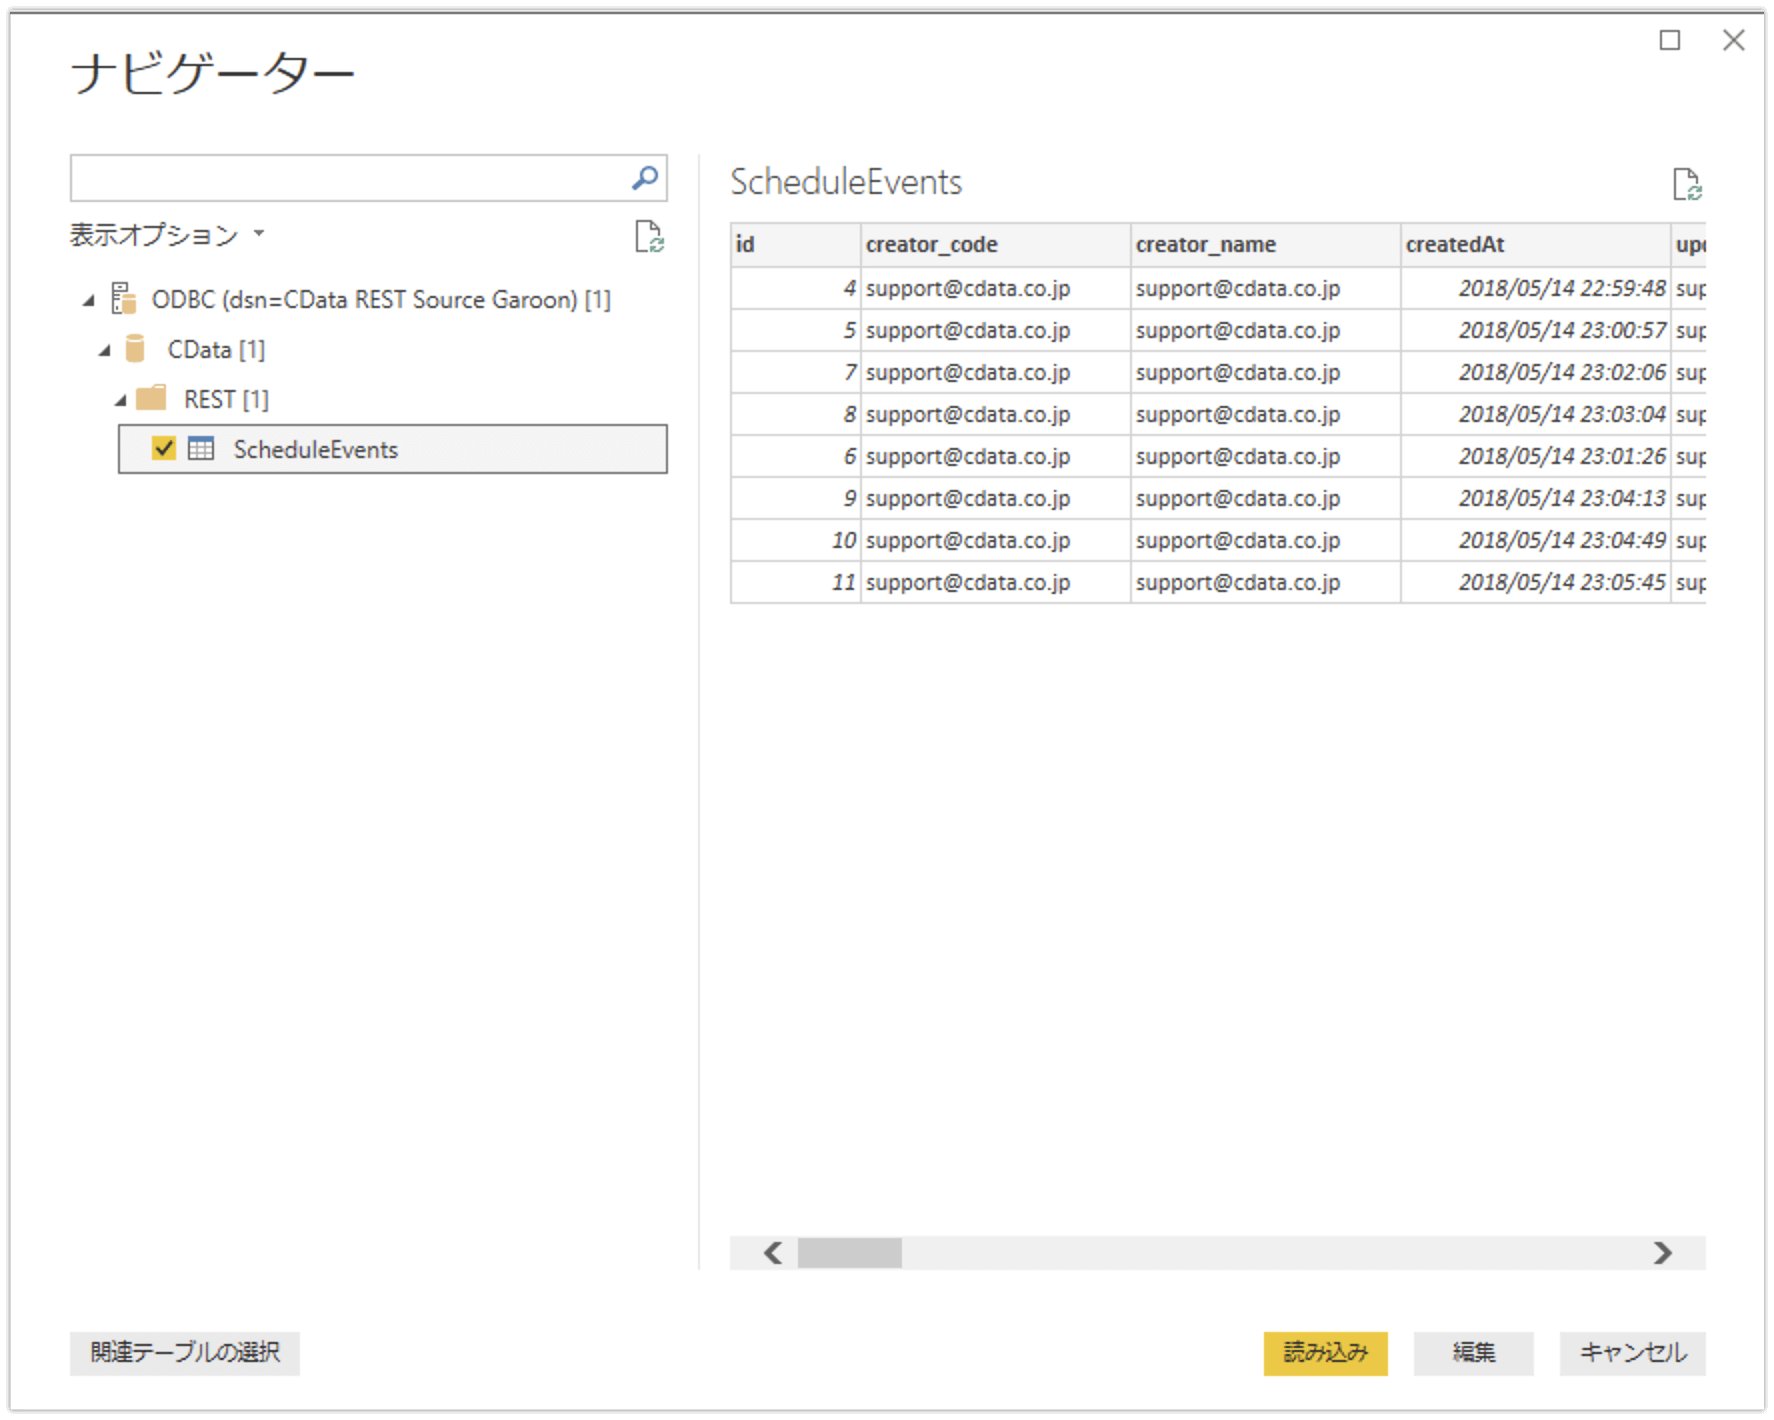1774x1420 pixels.
Task: Uncheck the ScheduleEvents table checkbox
Action: click(x=164, y=448)
